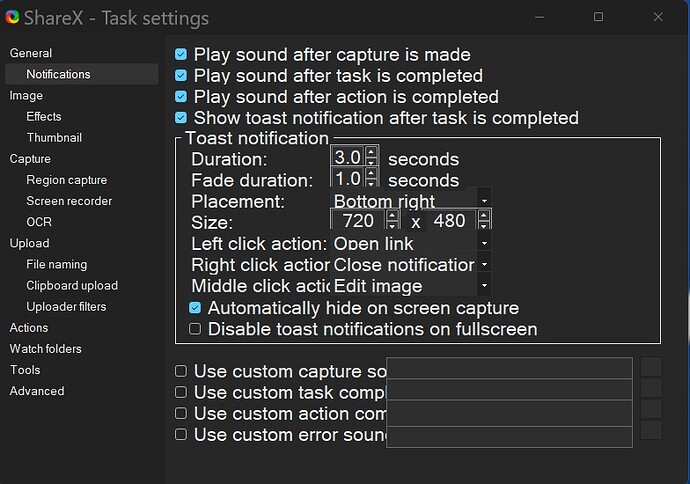Enable Use custom action completed sound checkbox
This screenshot has width=690, height=484.
[x=181, y=413]
